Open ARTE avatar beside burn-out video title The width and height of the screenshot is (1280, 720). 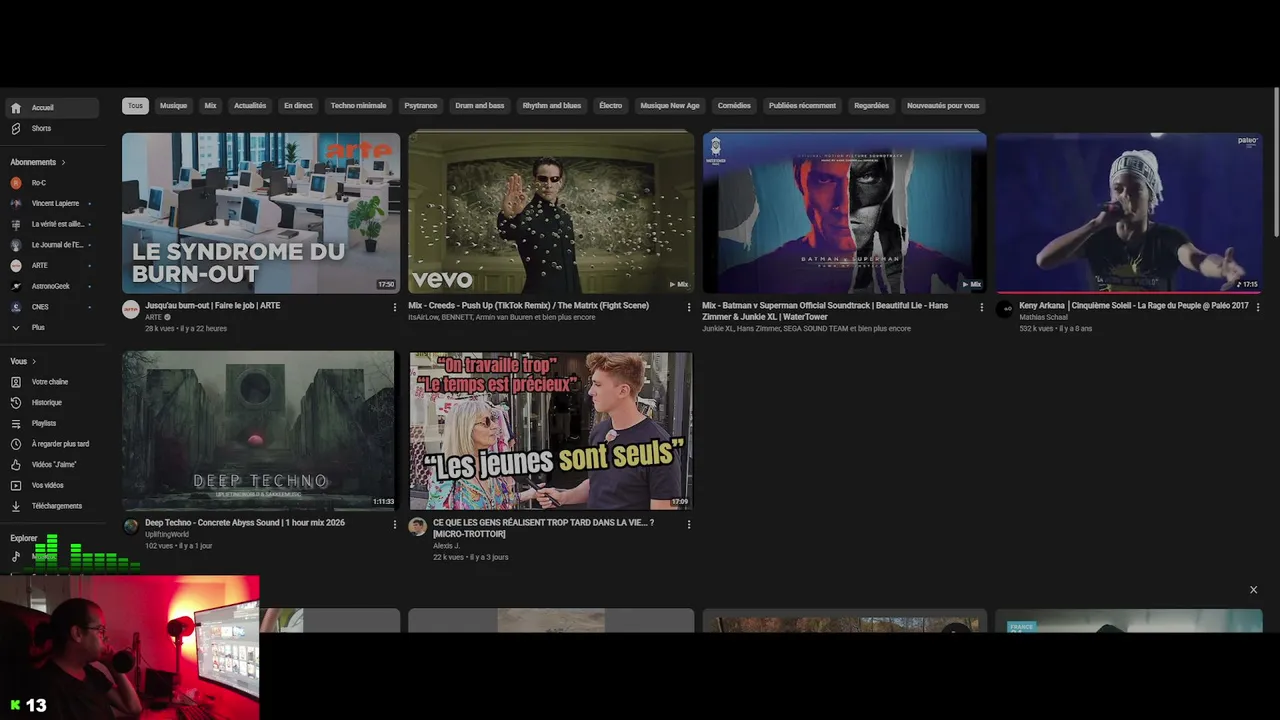pyautogui.click(x=131, y=310)
